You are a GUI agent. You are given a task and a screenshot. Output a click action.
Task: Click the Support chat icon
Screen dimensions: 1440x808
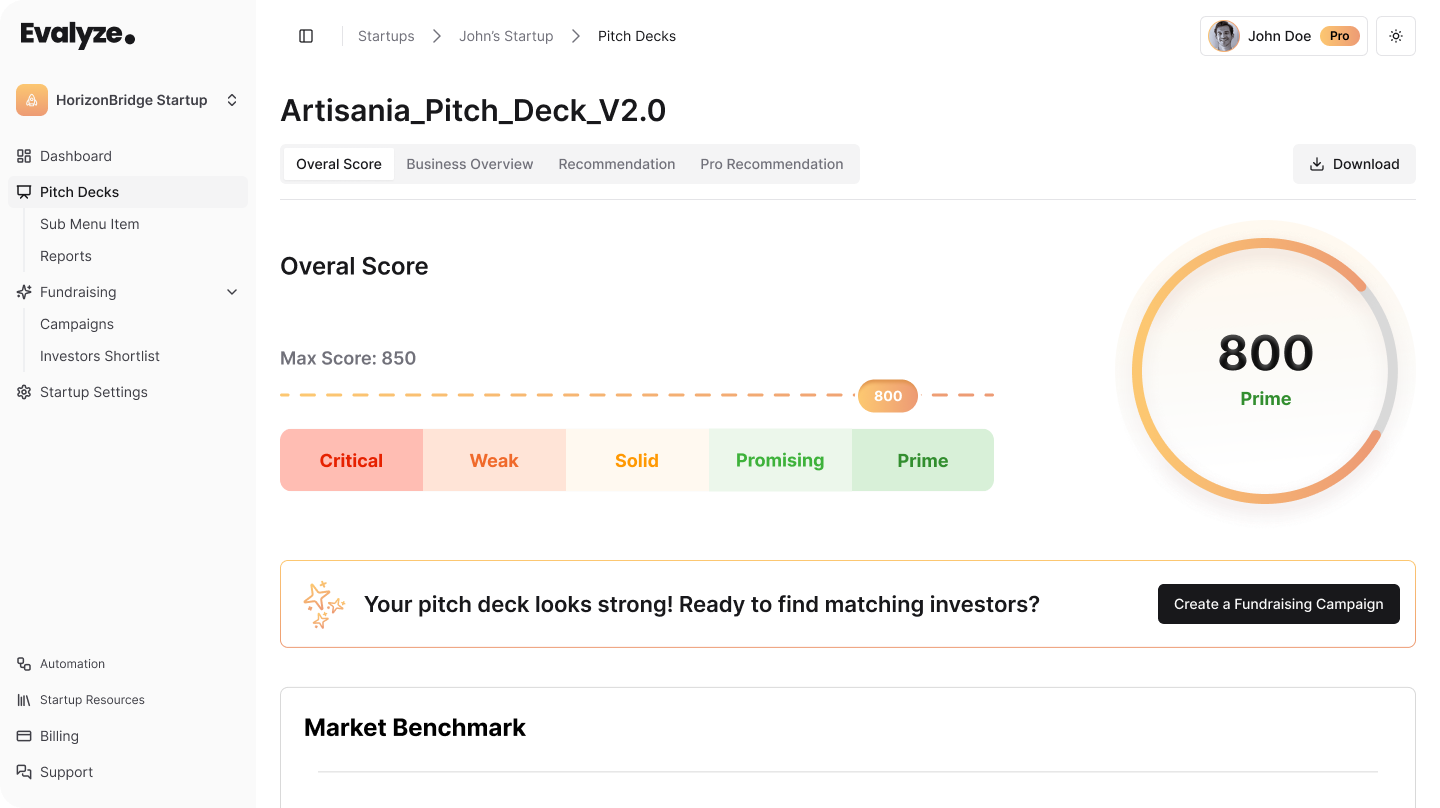pos(24,772)
